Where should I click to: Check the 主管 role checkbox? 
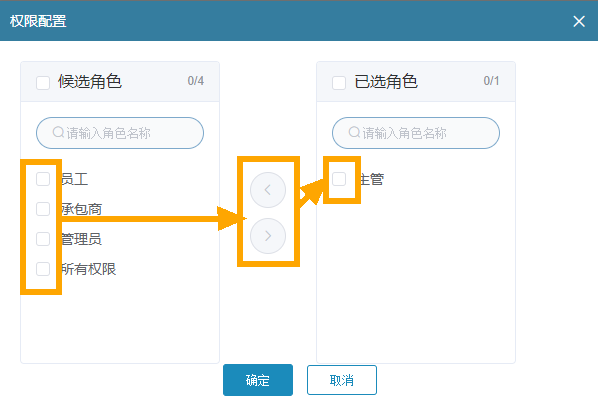(x=339, y=179)
